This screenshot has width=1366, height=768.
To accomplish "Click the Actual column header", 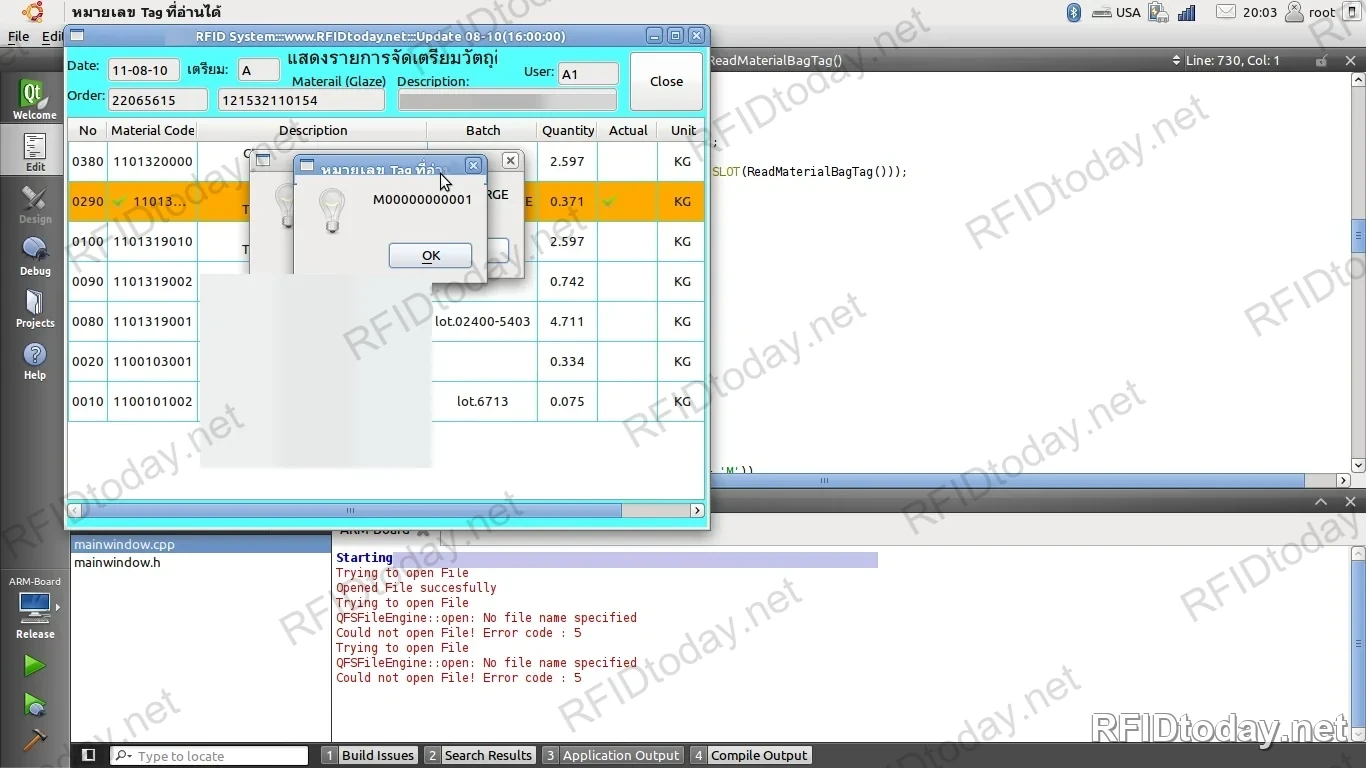I will click(628, 131).
